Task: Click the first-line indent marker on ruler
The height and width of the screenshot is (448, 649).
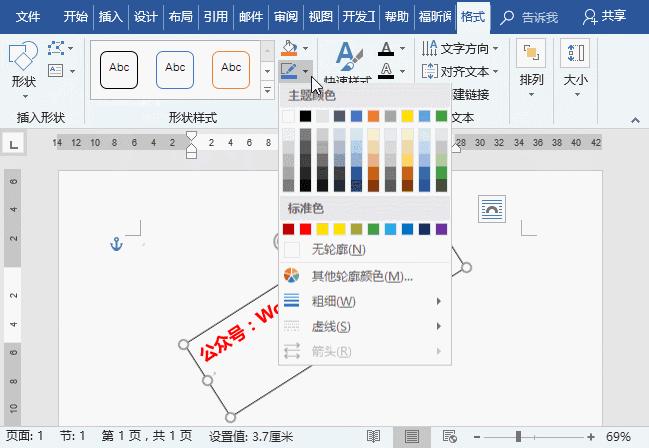Action: click(x=191, y=136)
